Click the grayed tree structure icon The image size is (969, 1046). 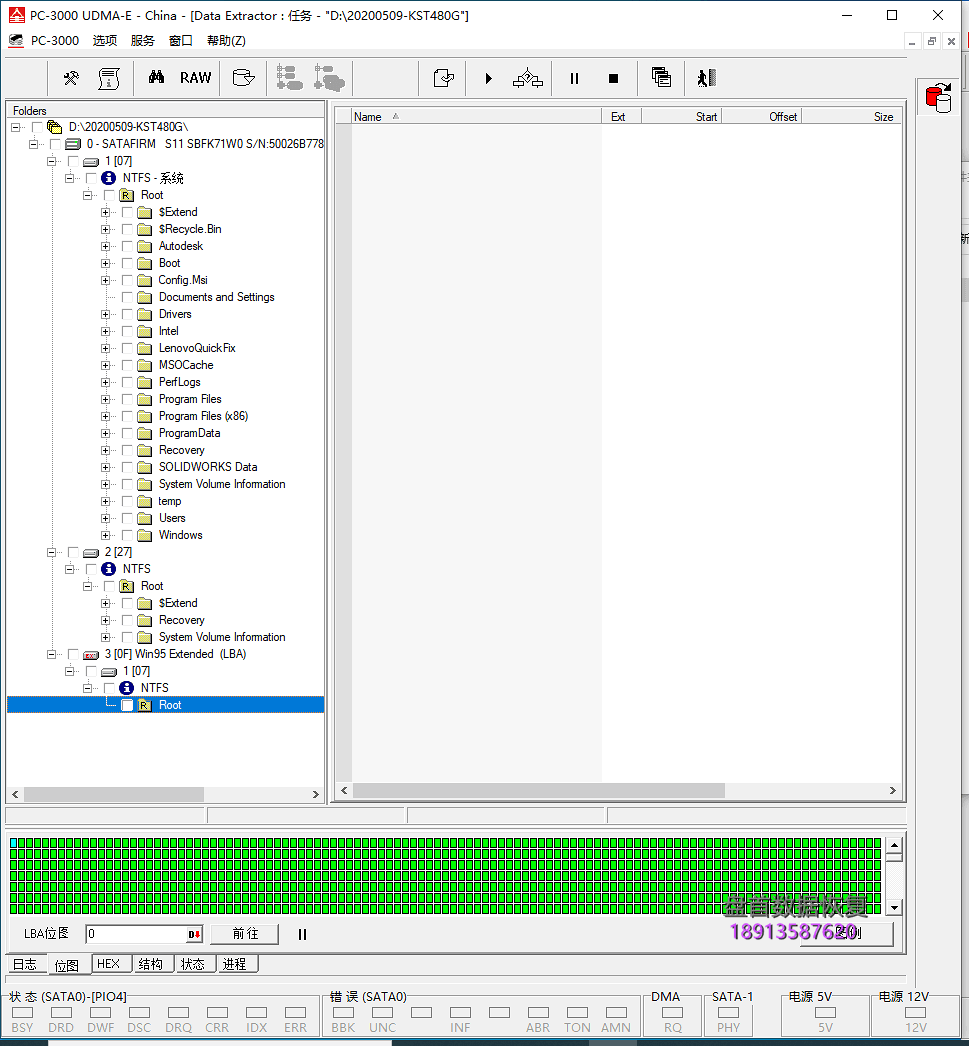point(289,78)
